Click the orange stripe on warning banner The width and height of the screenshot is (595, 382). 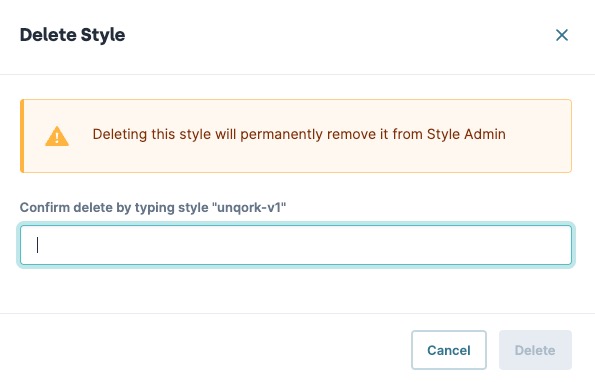pos(22,136)
